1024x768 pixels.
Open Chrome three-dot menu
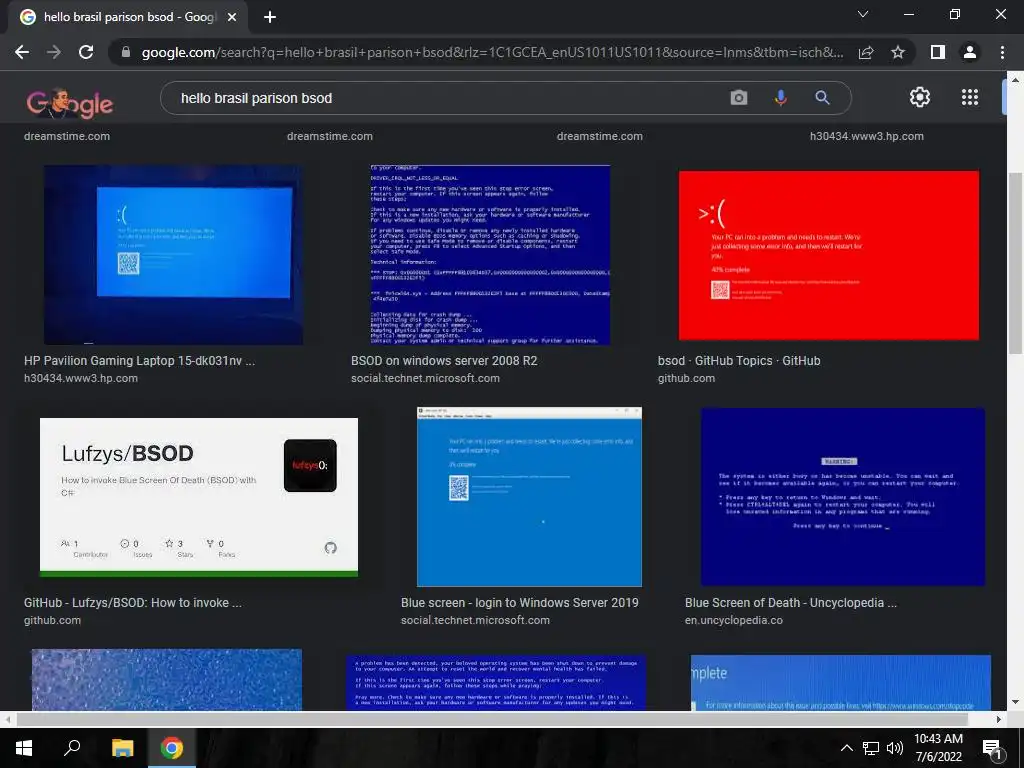coord(1002,52)
